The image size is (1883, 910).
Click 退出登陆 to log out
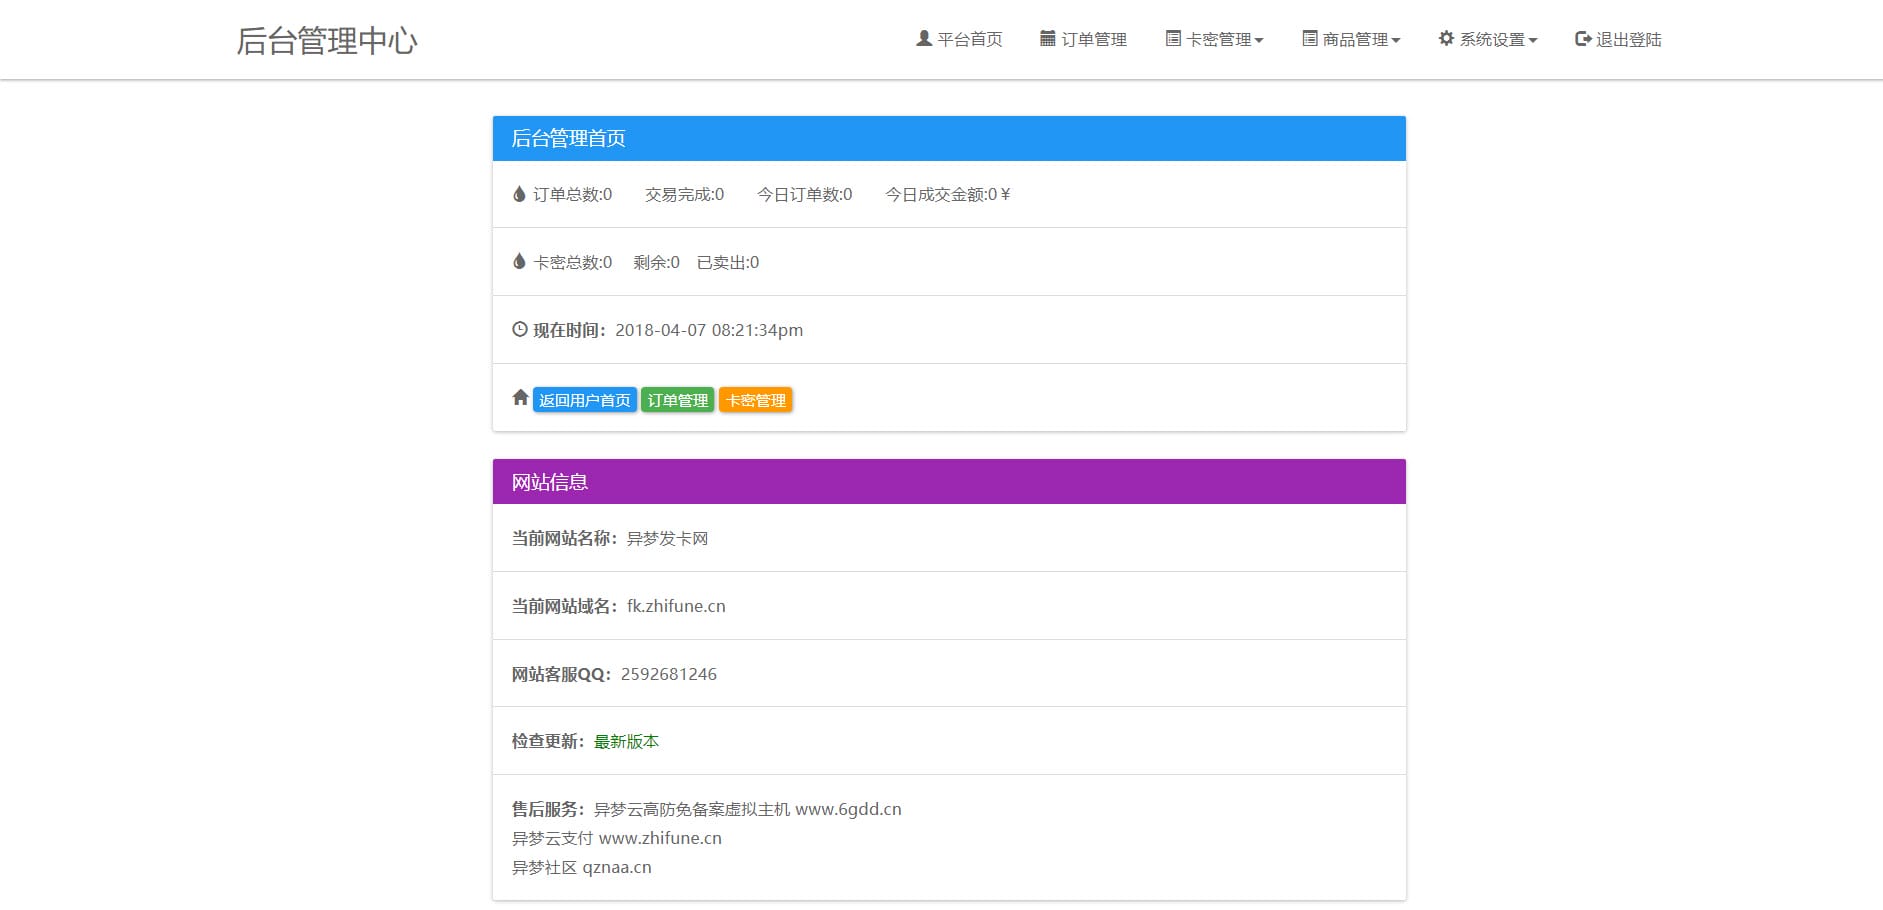[1624, 38]
